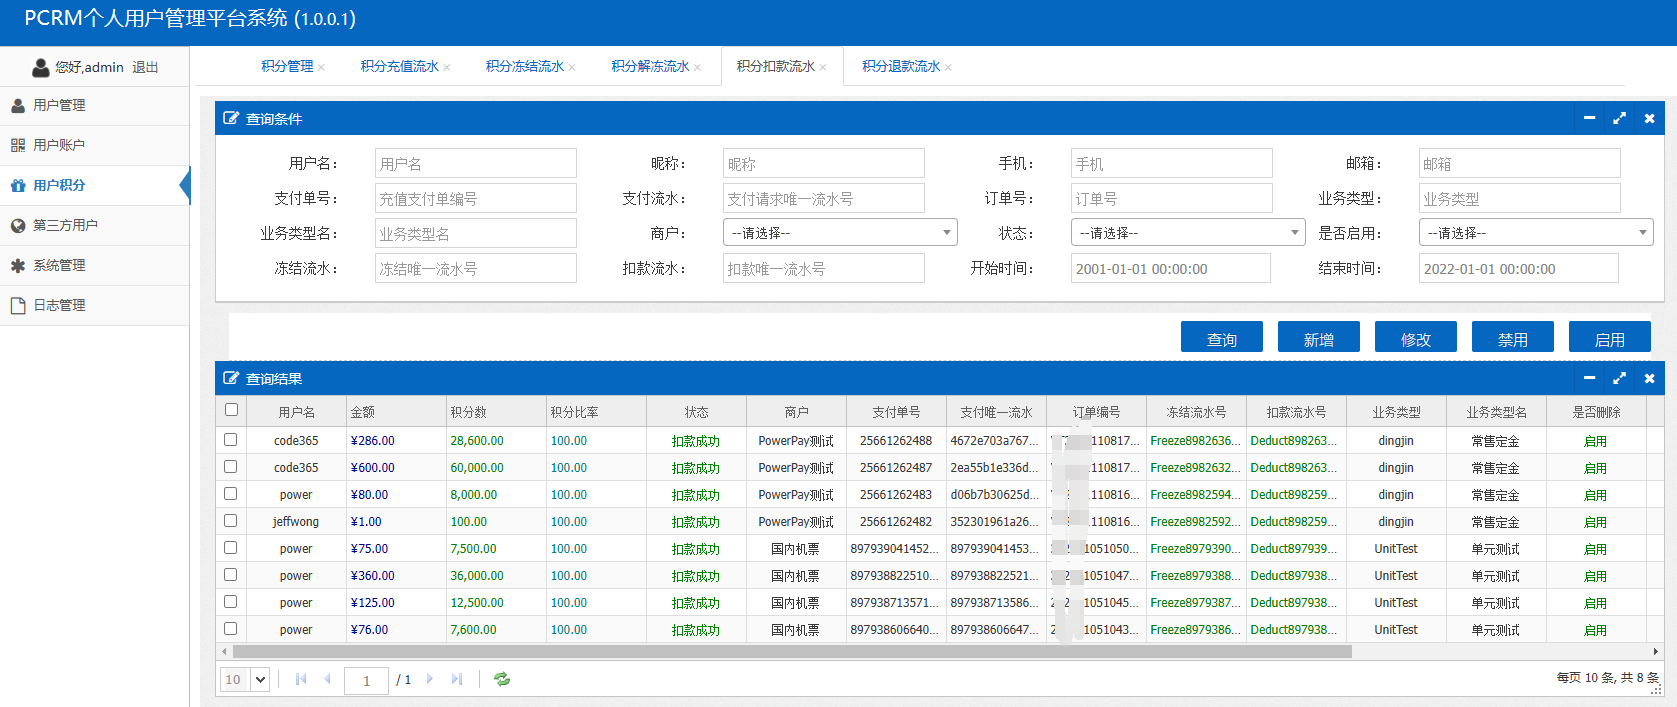The image size is (1677, 707).
Task: Collapse the 查询条件 panel with minus icon
Action: pos(1589,118)
